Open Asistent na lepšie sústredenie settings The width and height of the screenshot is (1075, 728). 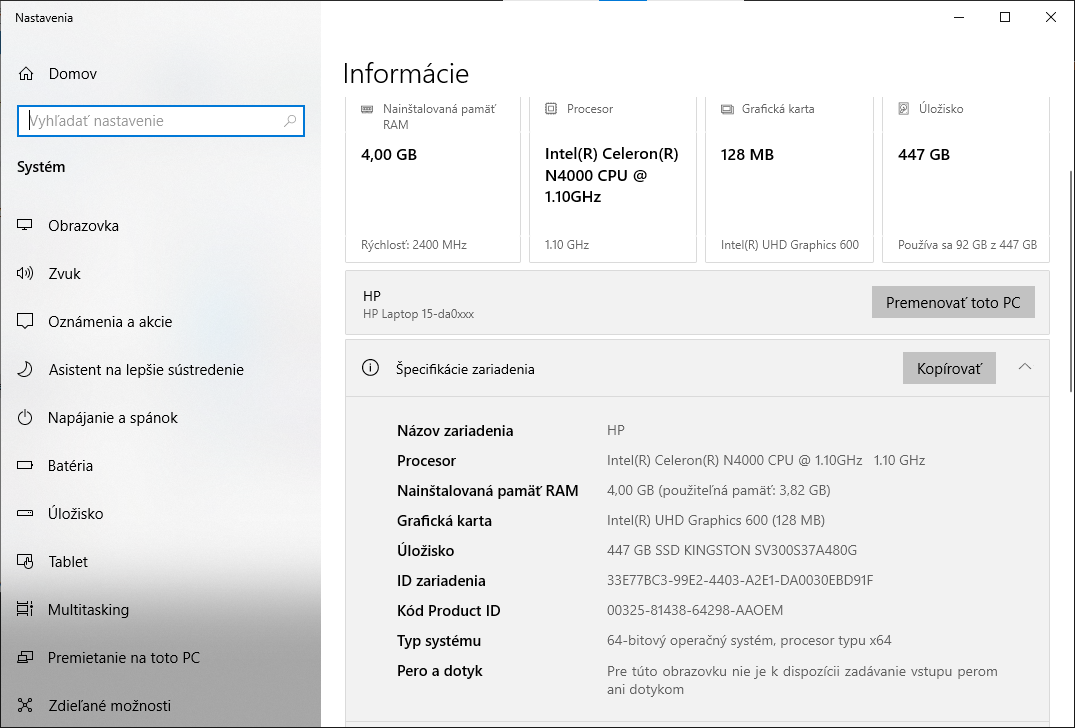pos(25,369)
